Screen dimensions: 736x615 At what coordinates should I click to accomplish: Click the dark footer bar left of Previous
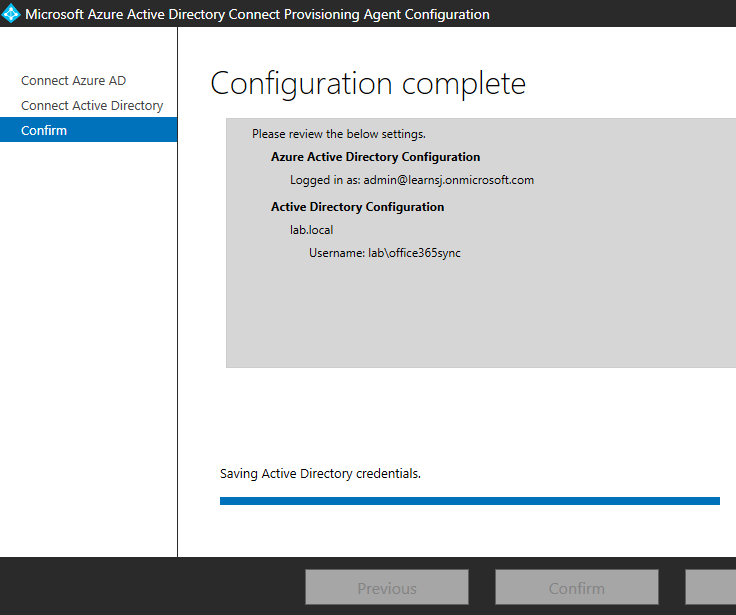click(150, 587)
